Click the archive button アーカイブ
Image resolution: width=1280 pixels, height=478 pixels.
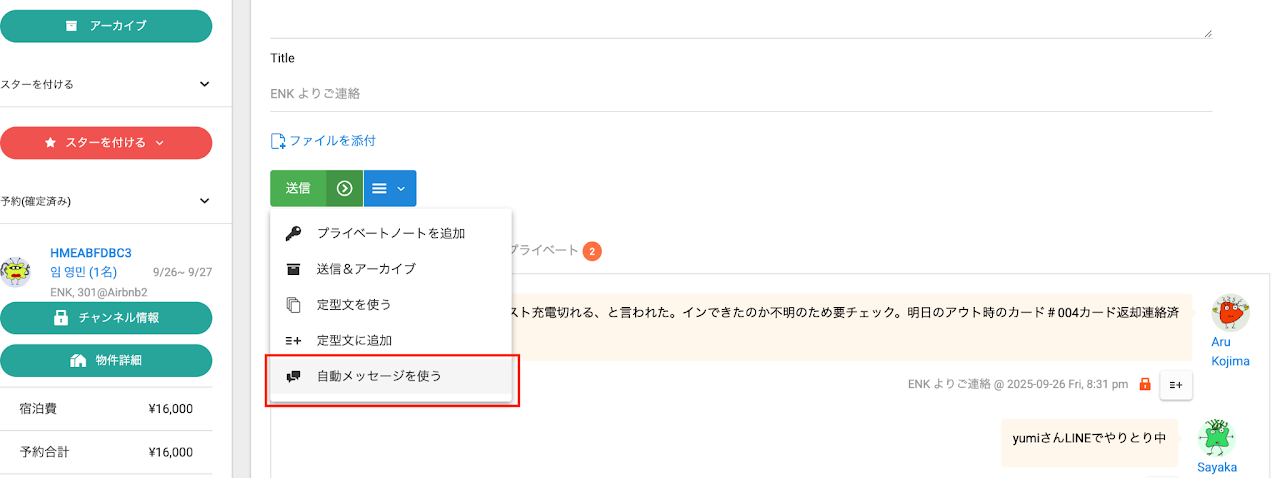(x=106, y=26)
